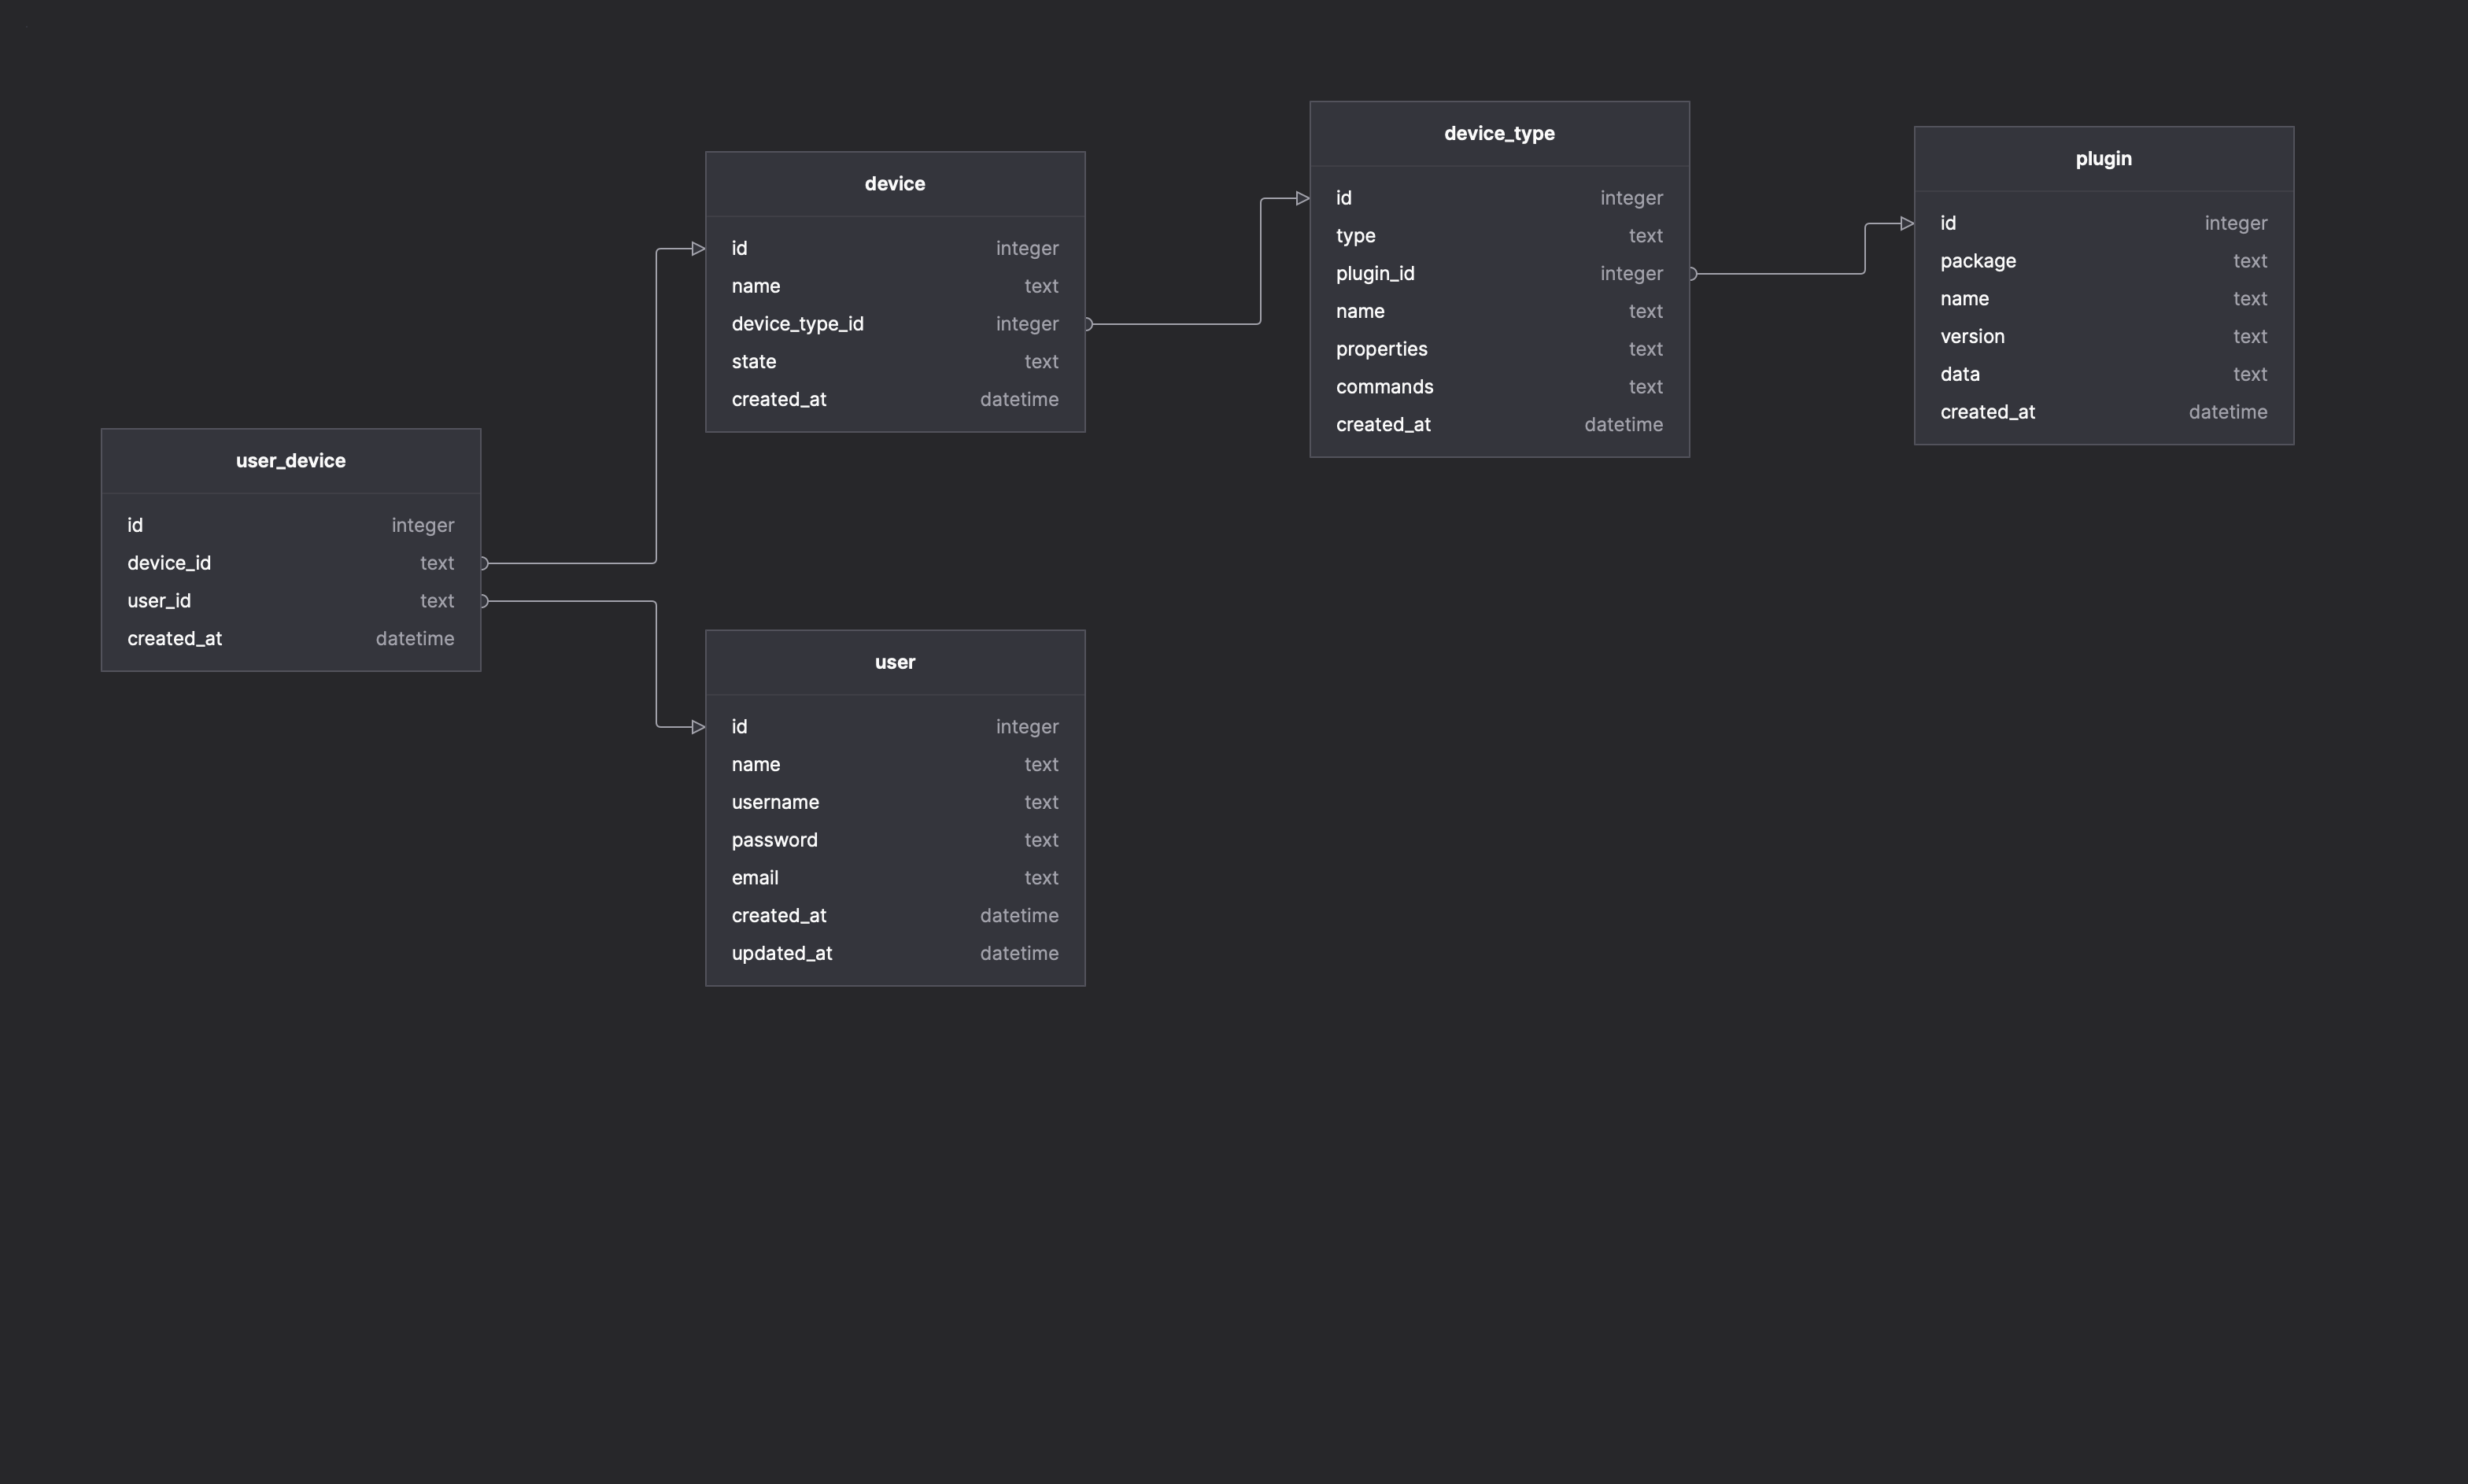Select the plugin table title
The image size is (2468, 1484).
[2103, 159]
